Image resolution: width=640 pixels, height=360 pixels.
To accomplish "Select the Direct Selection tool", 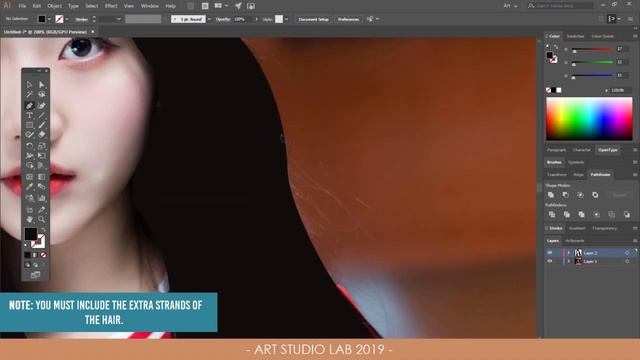I will [42, 84].
